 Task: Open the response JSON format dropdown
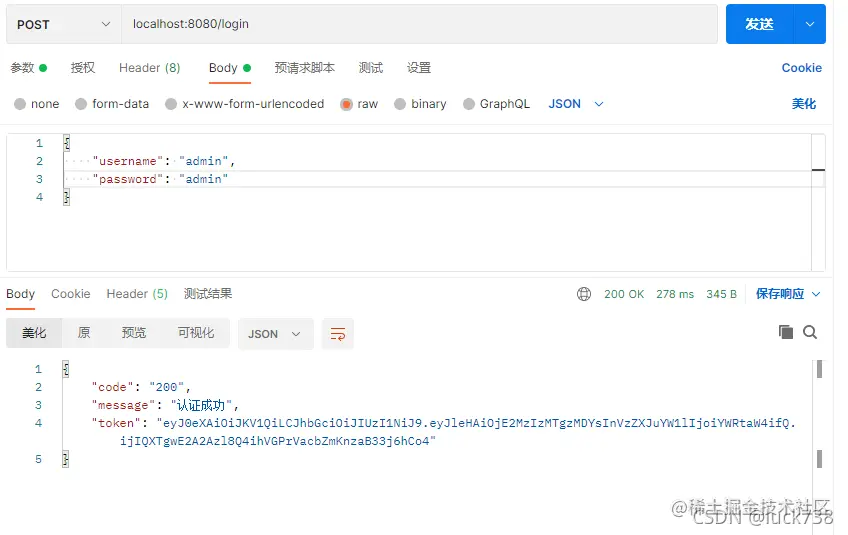pos(275,334)
